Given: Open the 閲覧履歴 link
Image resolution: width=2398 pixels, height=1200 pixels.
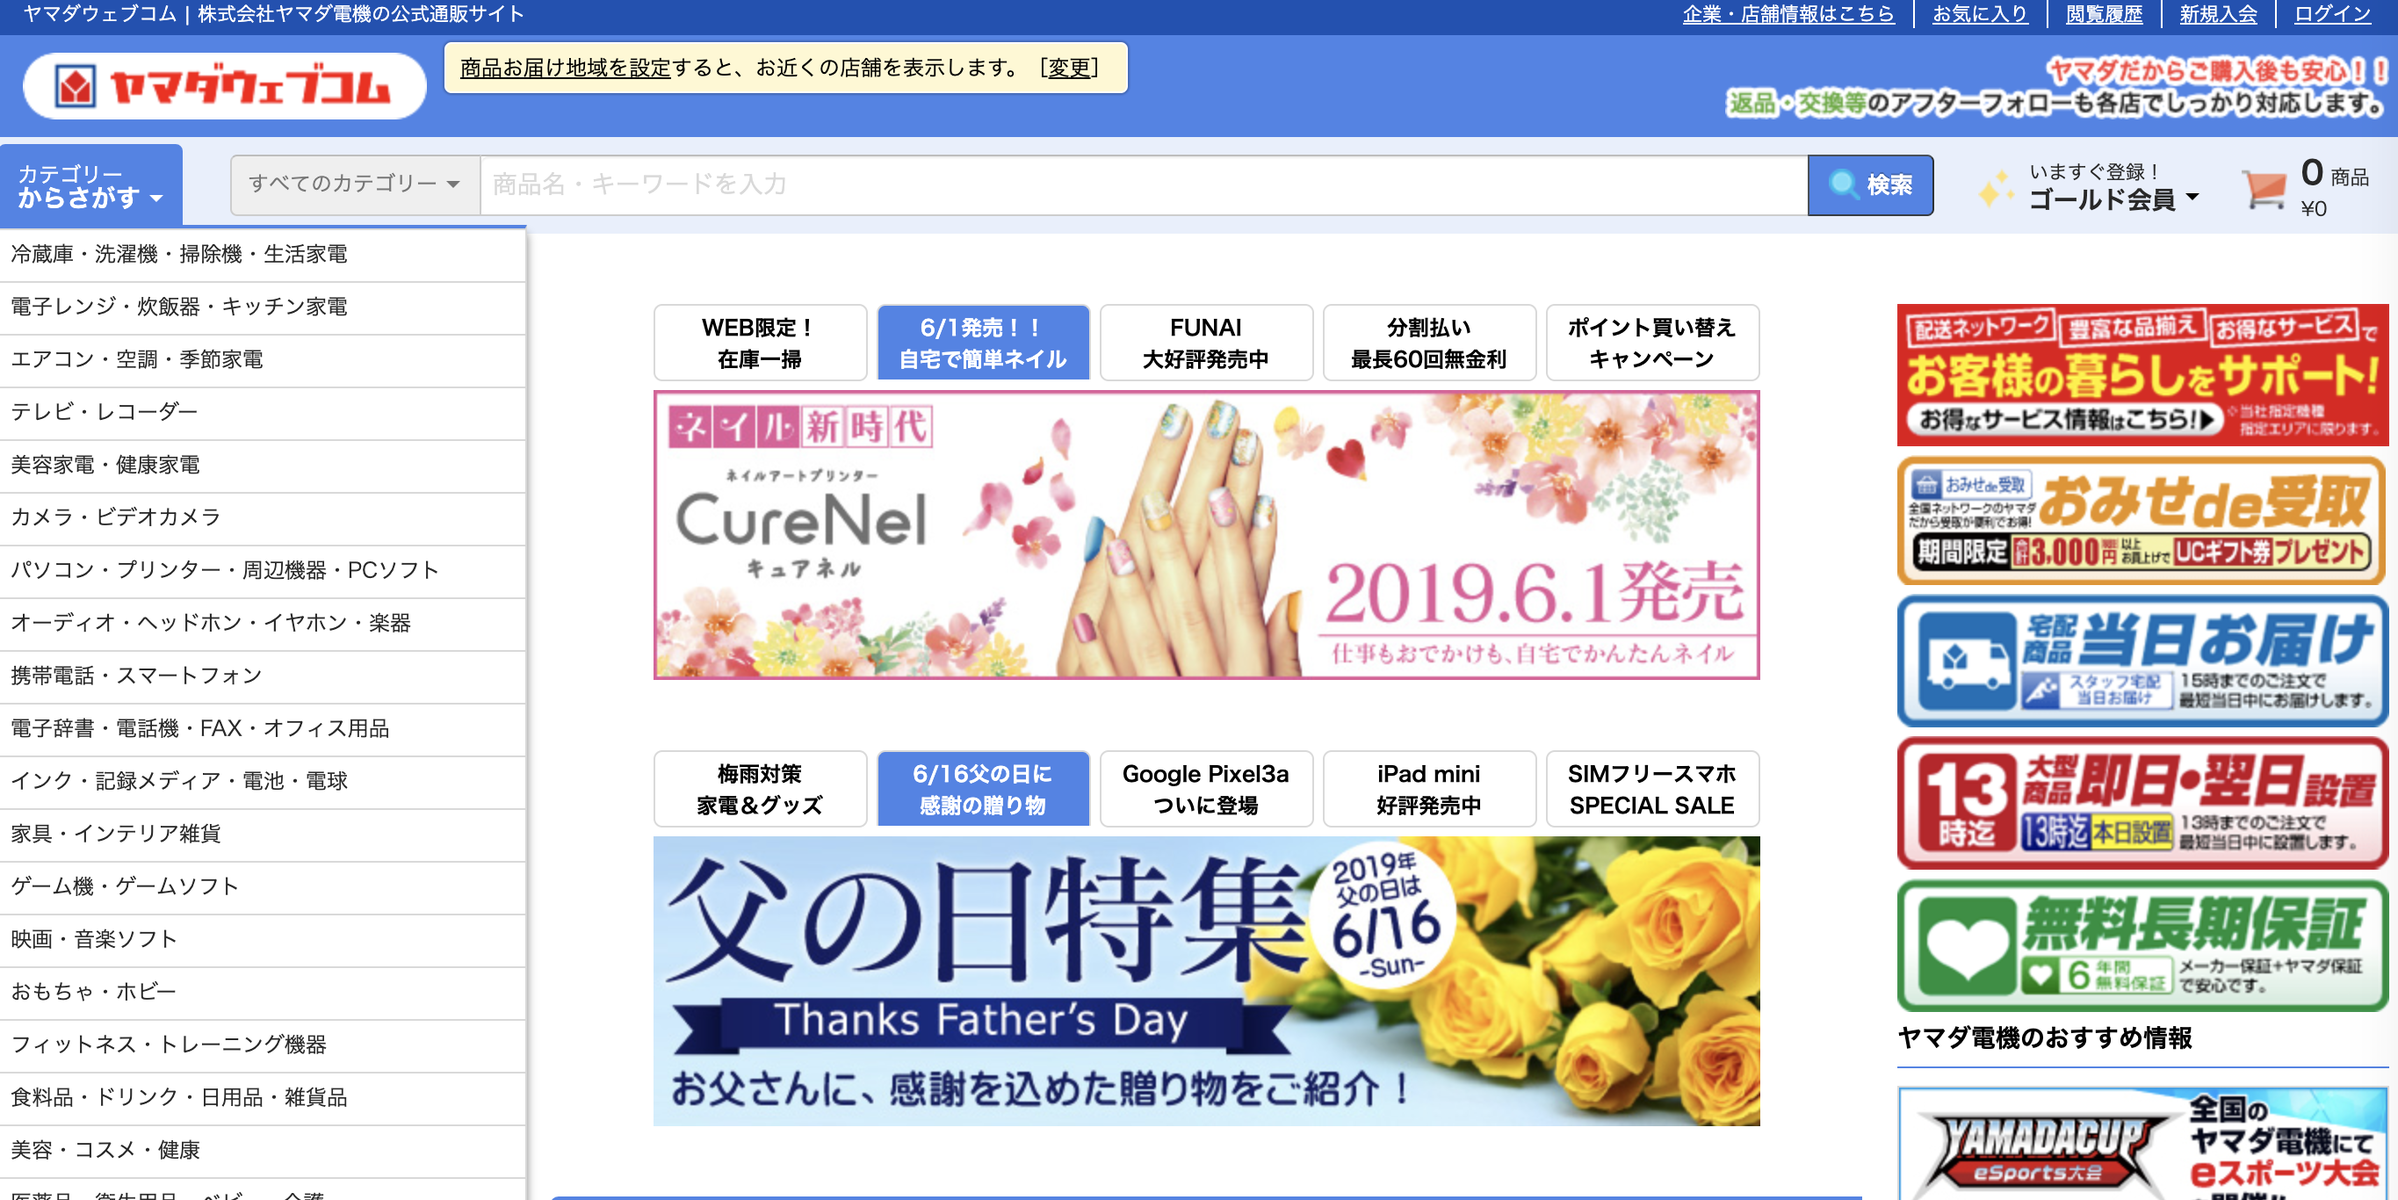Looking at the screenshot, I should 2104,14.
